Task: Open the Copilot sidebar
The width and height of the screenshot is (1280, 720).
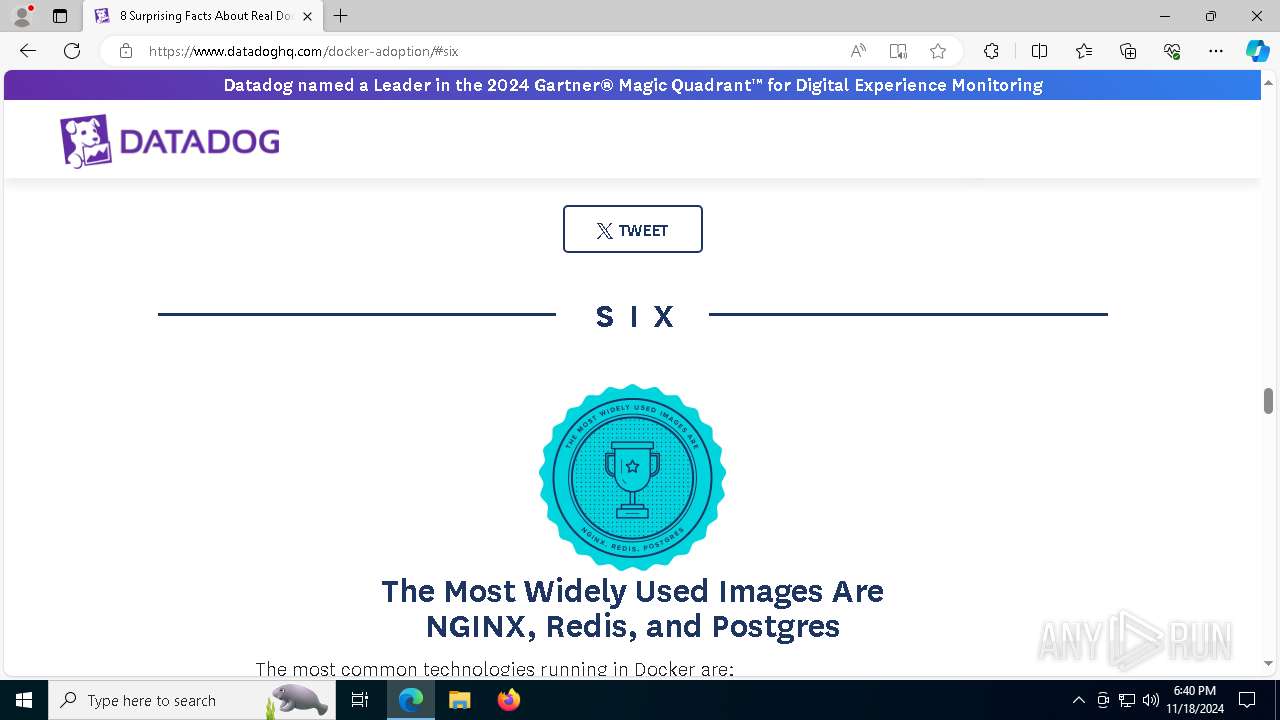Action: click(x=1257, y=51)
